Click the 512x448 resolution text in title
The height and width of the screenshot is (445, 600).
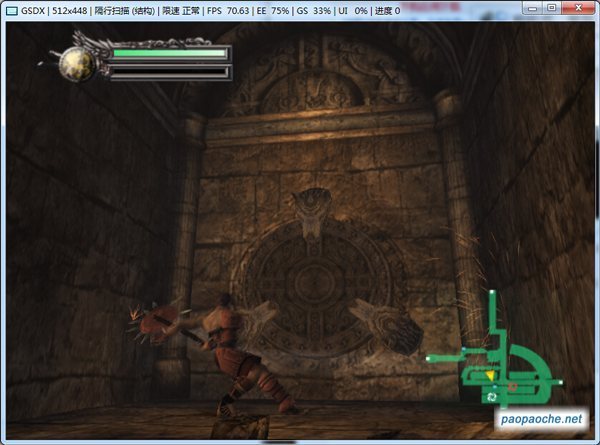pos(70,11)
